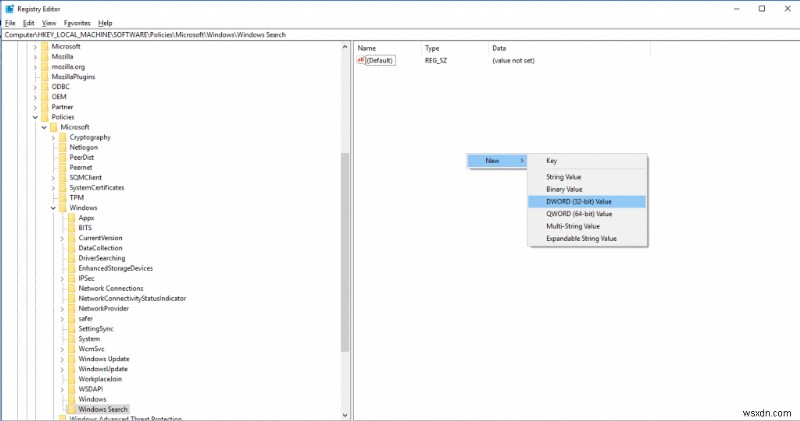Maximize the Registry Editor window
This screenshot has width=800, height=421.
[762, 9]
